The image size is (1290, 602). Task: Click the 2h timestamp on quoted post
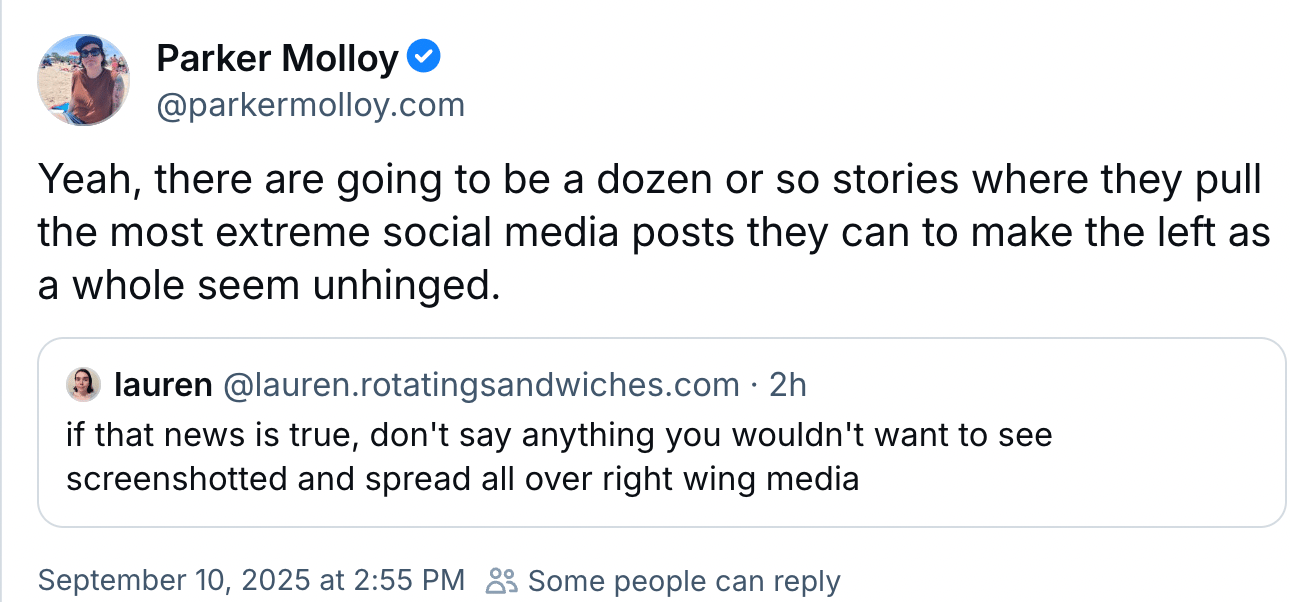(787, 384)
